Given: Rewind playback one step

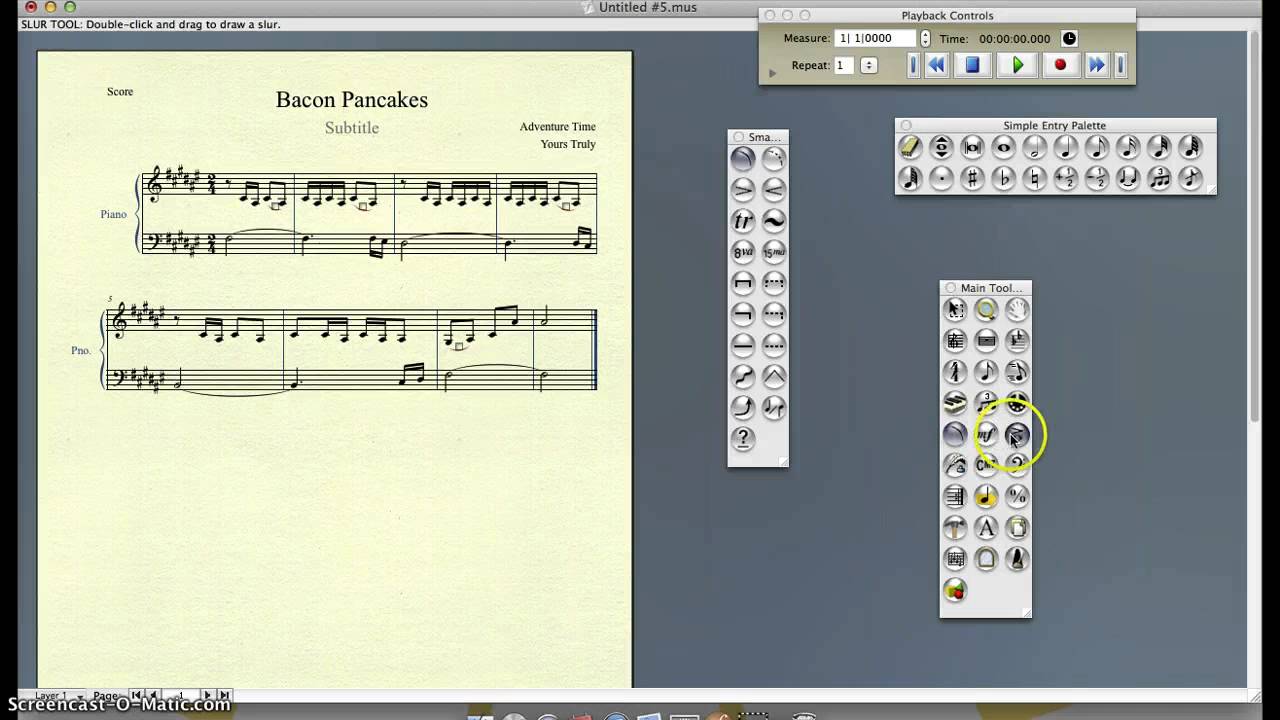Looking at the screenshot, I should click(936, 65).
